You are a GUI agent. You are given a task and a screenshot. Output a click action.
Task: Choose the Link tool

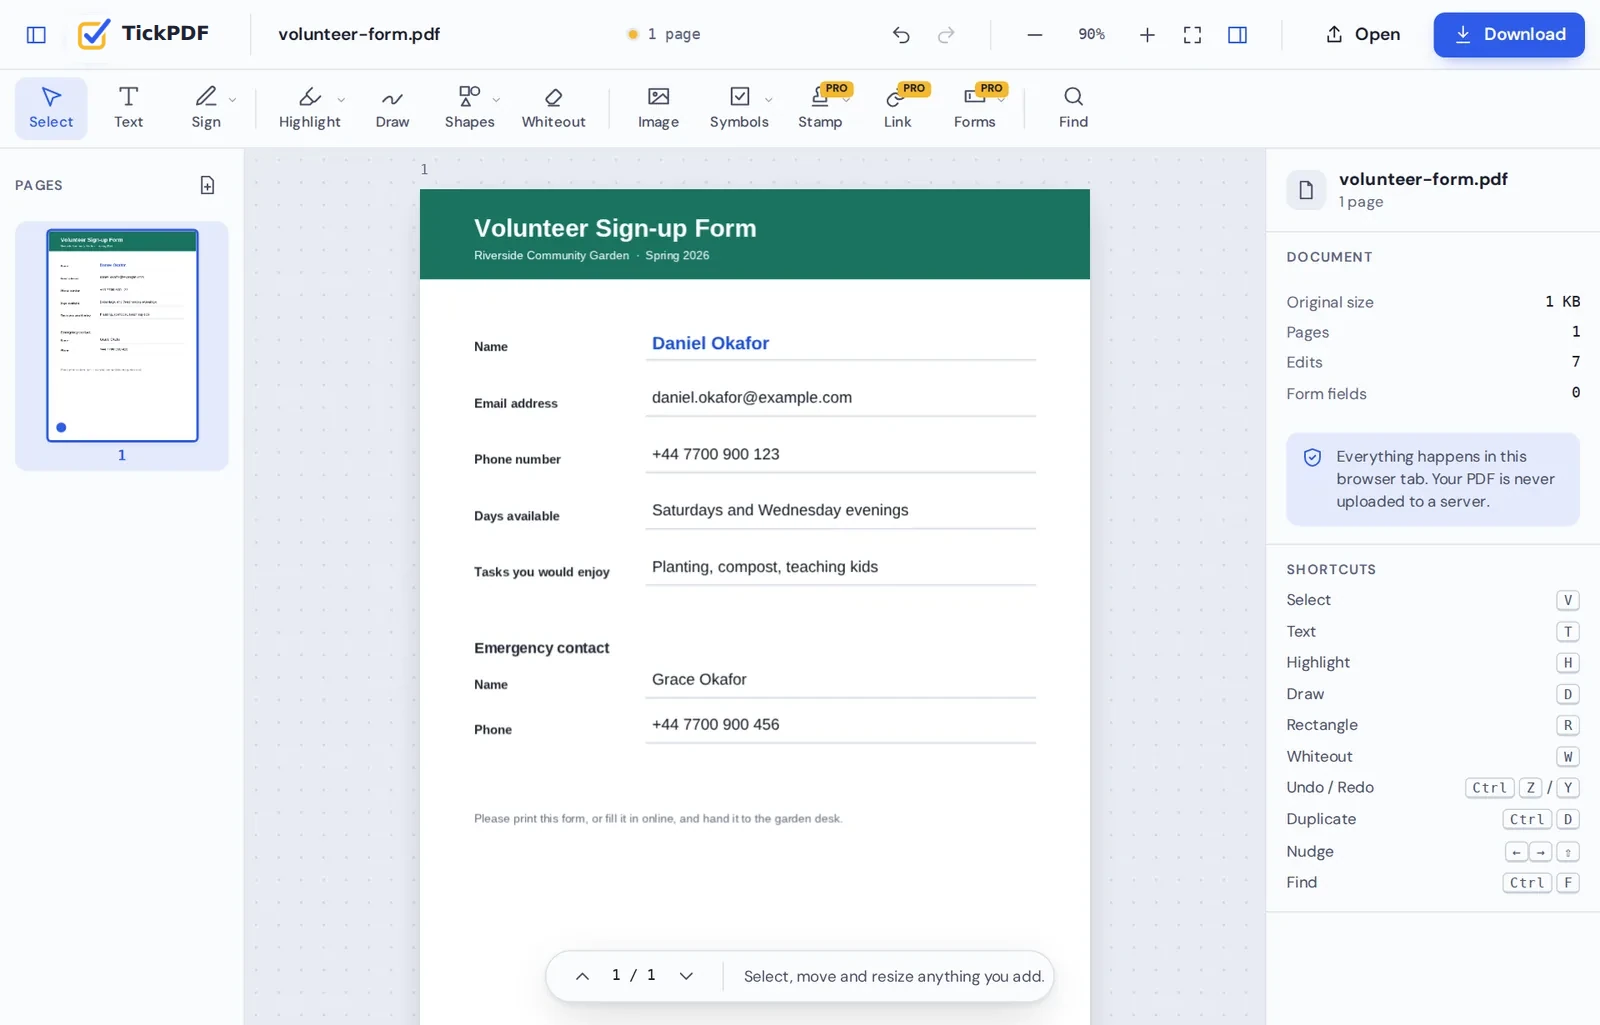(x=897, y=108)
